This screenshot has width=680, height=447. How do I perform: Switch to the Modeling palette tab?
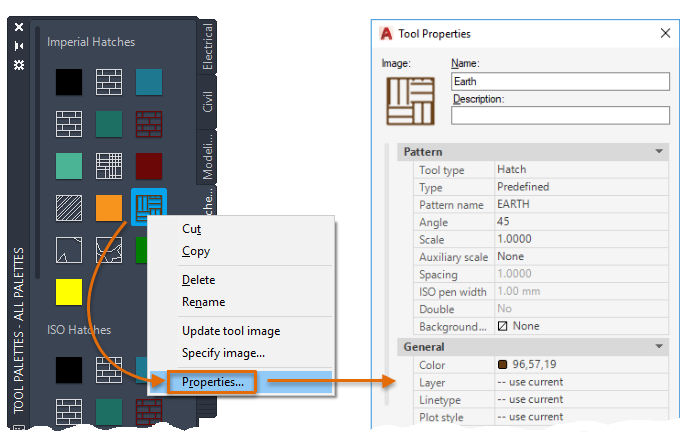pyautogui.click(x=207, y=157)
